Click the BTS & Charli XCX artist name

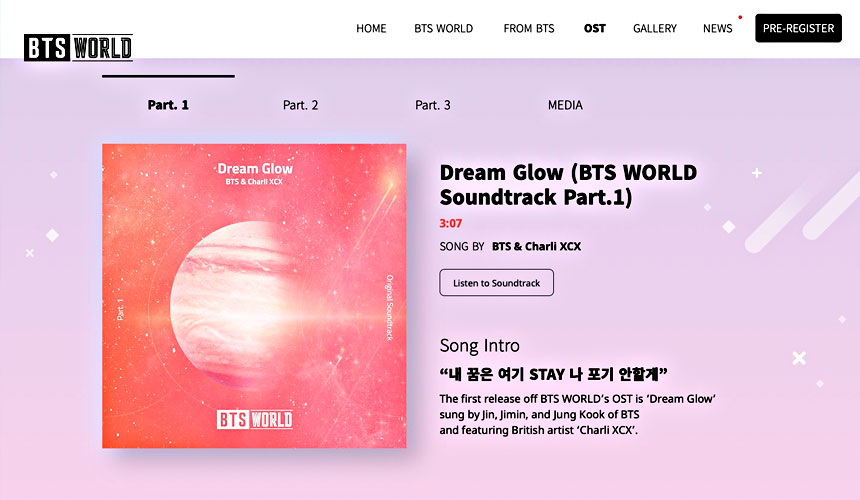click(x=536, y=246)
